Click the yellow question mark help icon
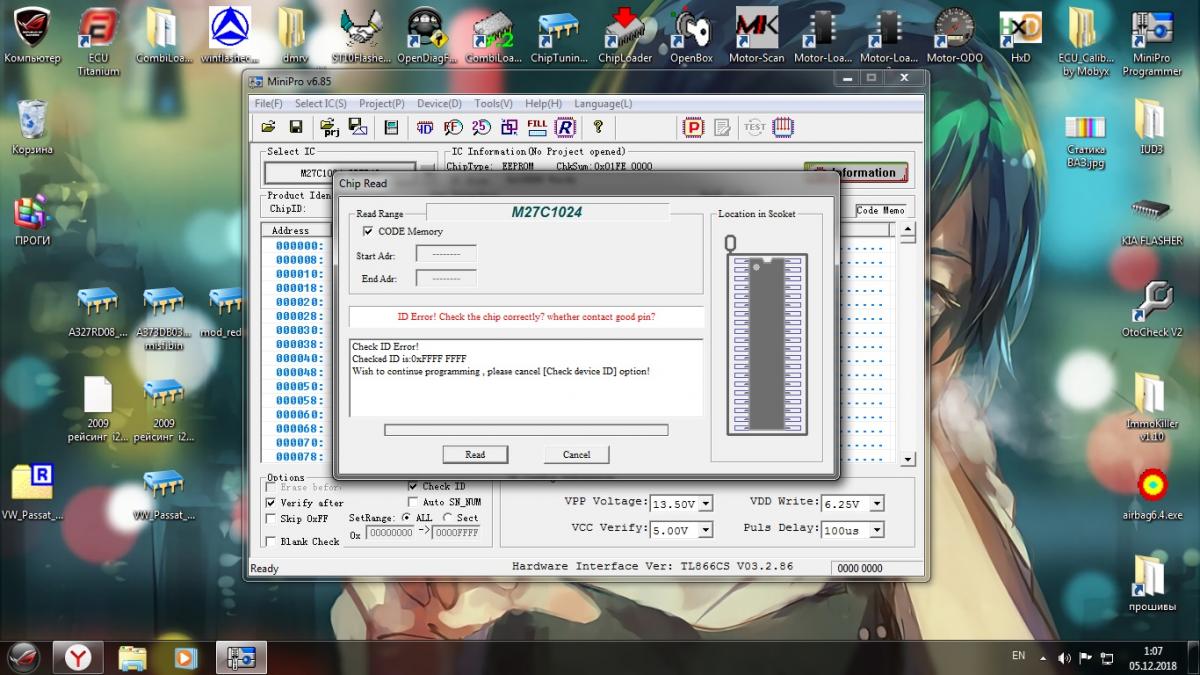This screenshot has height=675, width=1200. (598, 127)
